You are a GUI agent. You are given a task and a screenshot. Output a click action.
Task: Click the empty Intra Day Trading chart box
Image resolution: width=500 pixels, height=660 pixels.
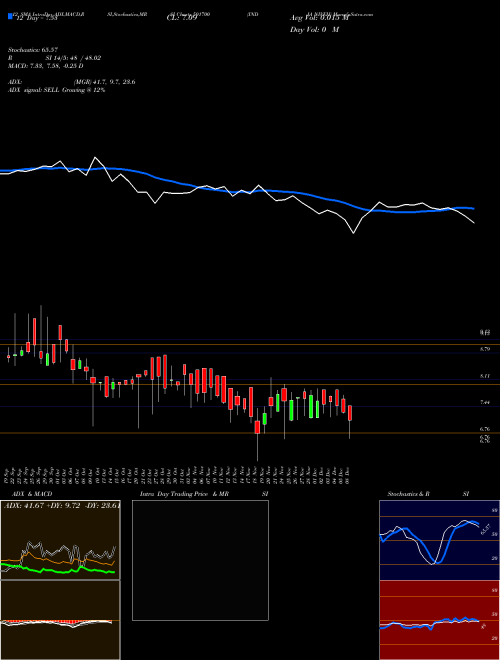[x=200, y=560]
